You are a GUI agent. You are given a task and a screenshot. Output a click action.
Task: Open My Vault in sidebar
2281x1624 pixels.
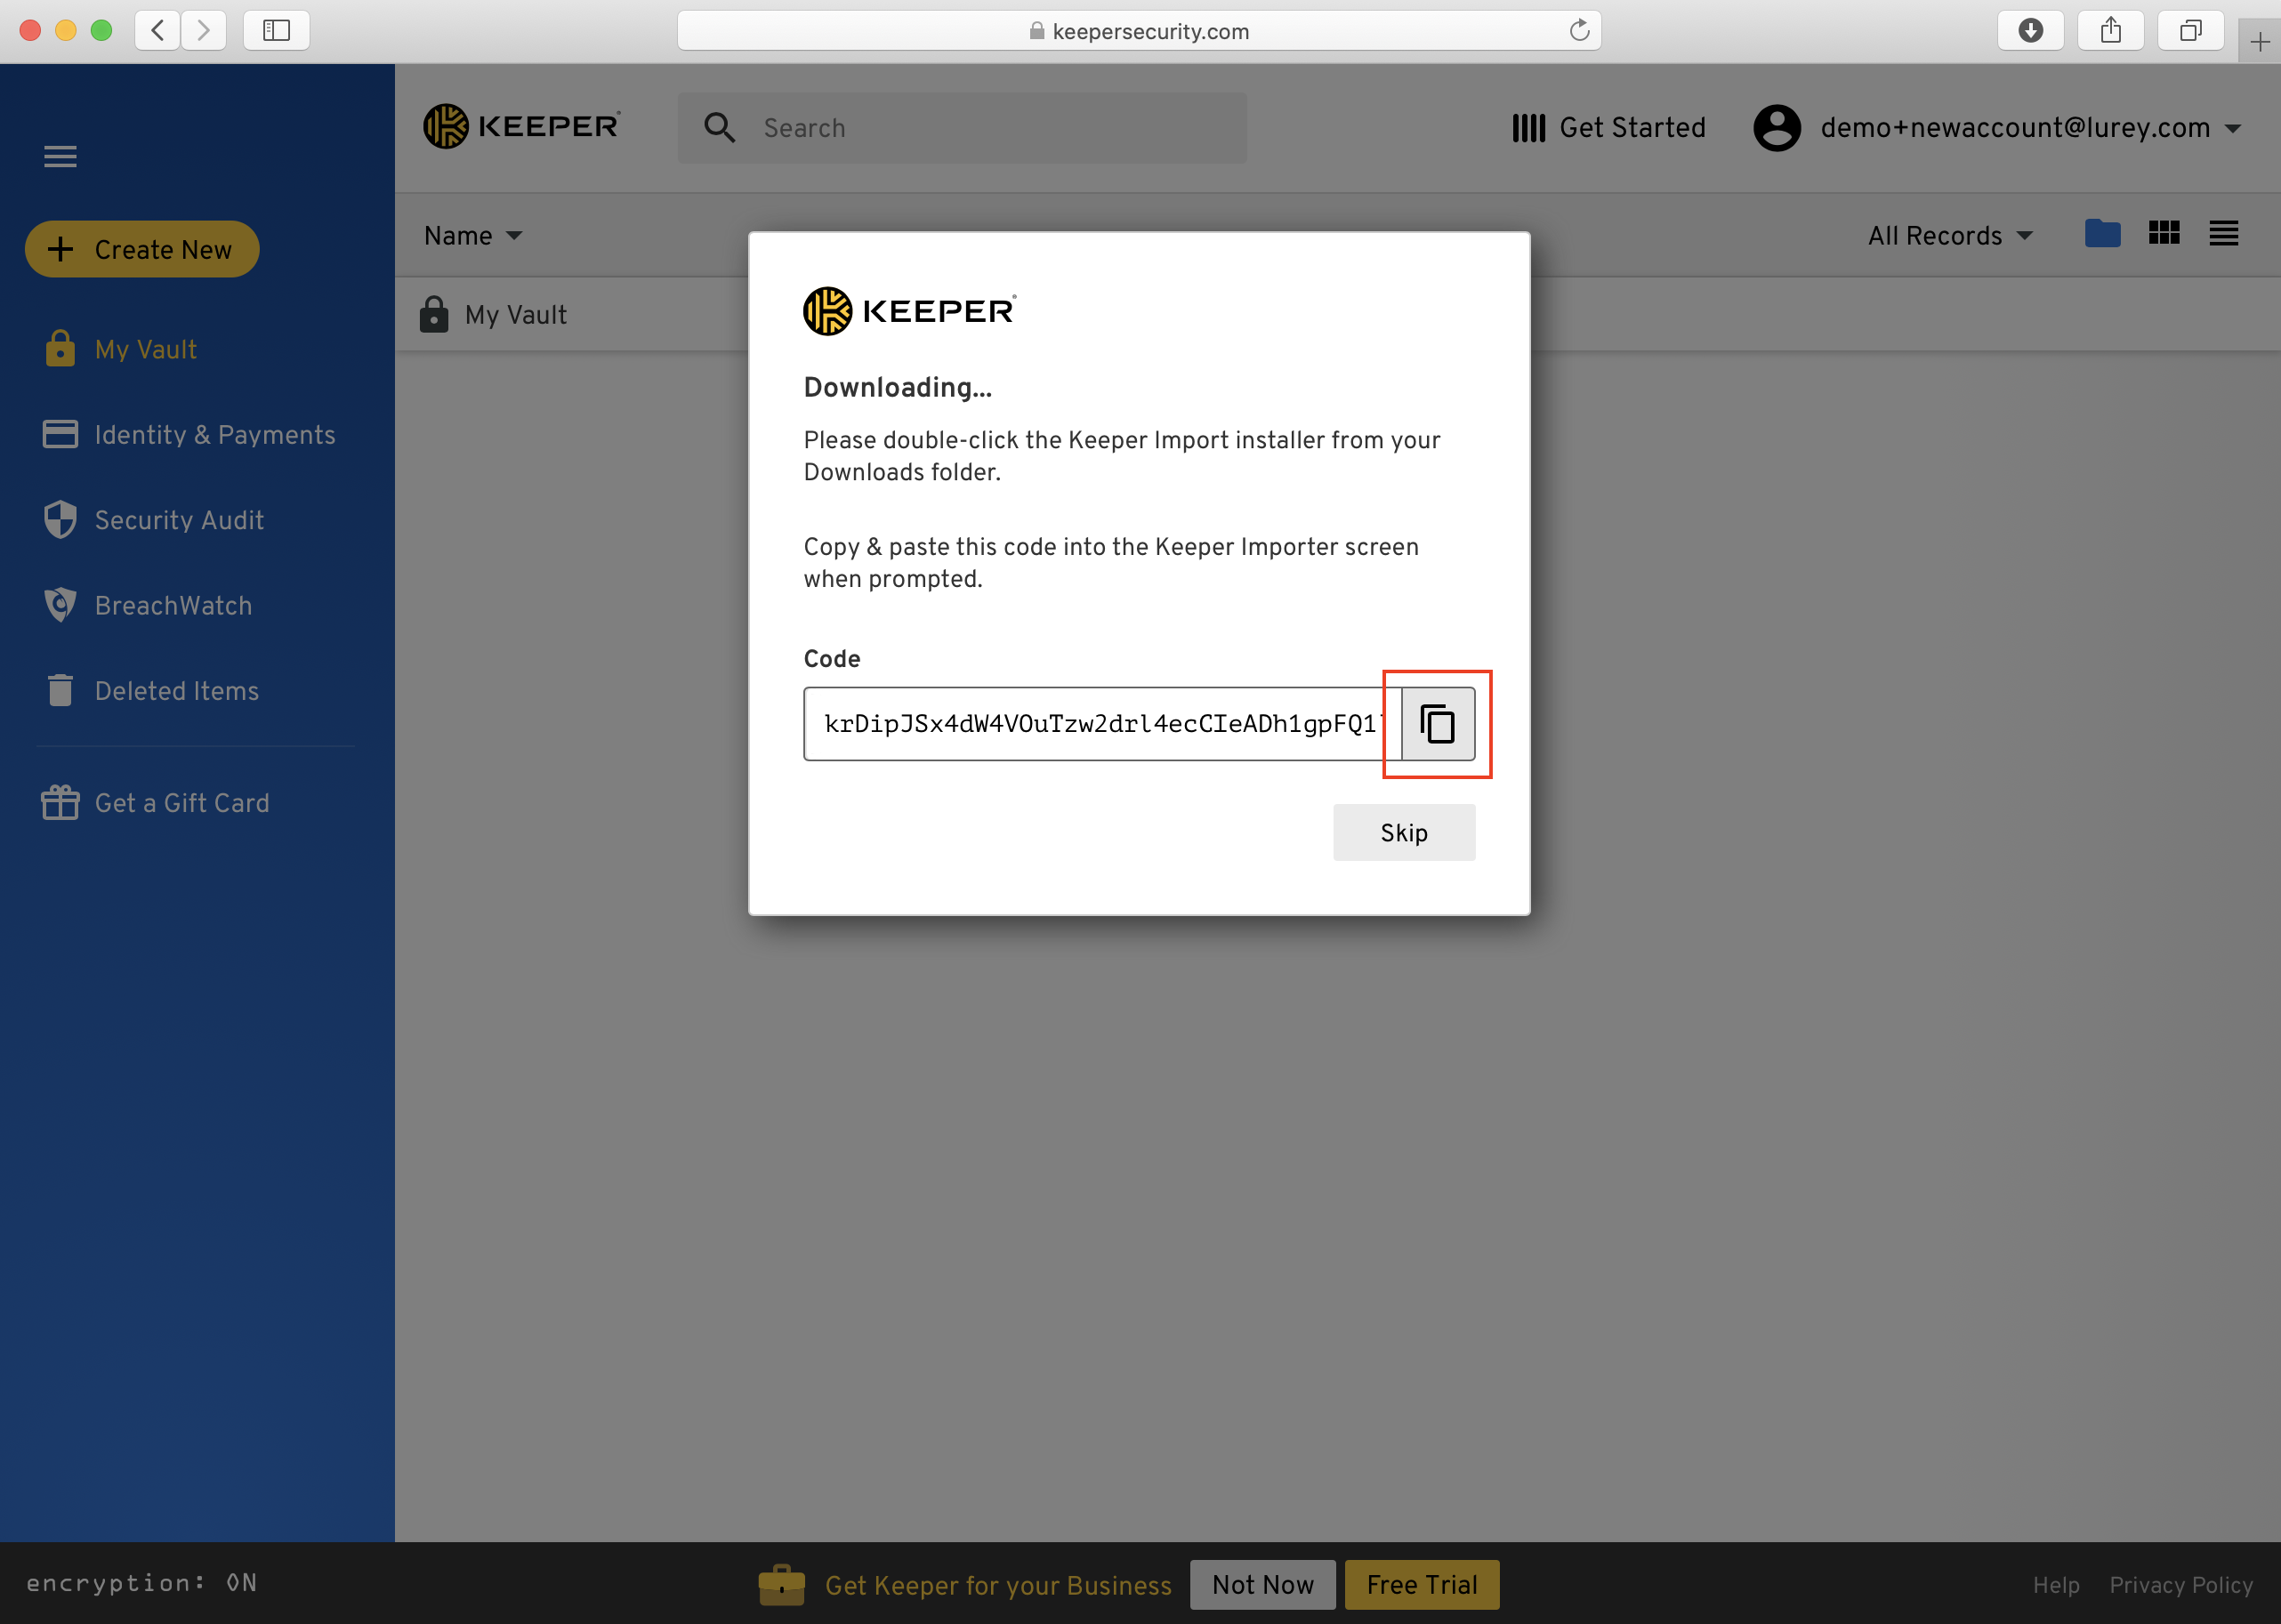click(x=146, y=349)
